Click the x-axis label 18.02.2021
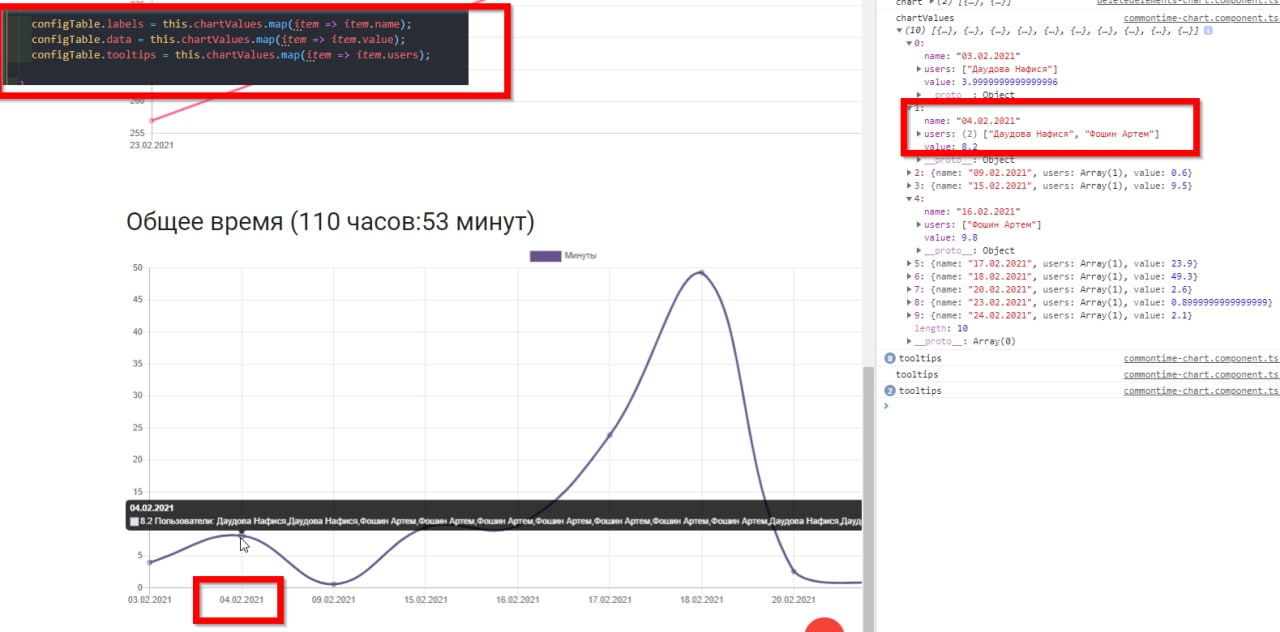 tap(701, 600)
